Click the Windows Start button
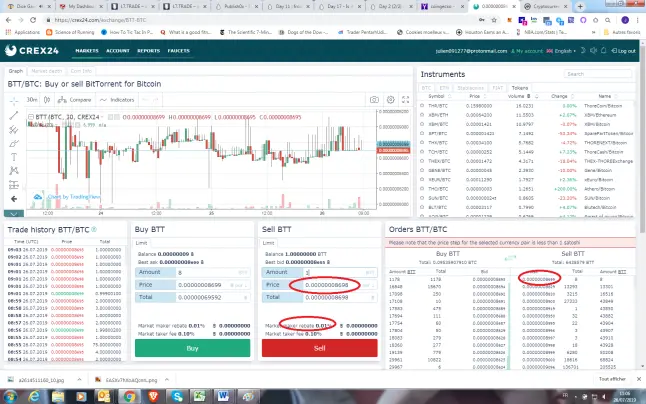The image size is (646, 404). pos(10,396)
